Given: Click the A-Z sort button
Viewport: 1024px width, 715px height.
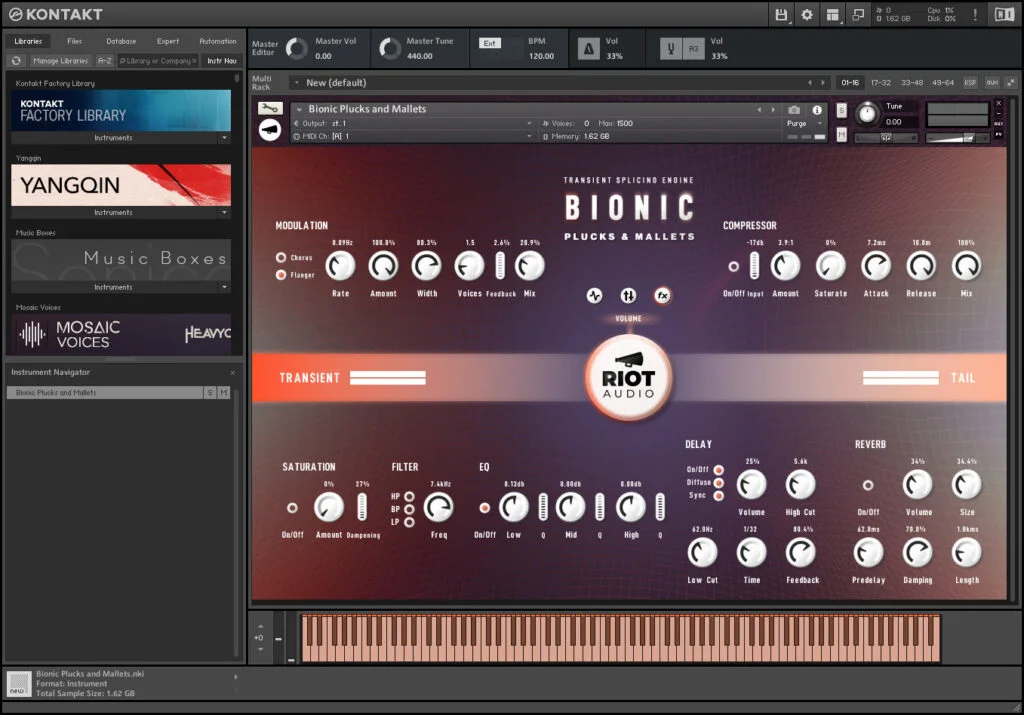Looking at the screenshot, I should tap(104, 61).
